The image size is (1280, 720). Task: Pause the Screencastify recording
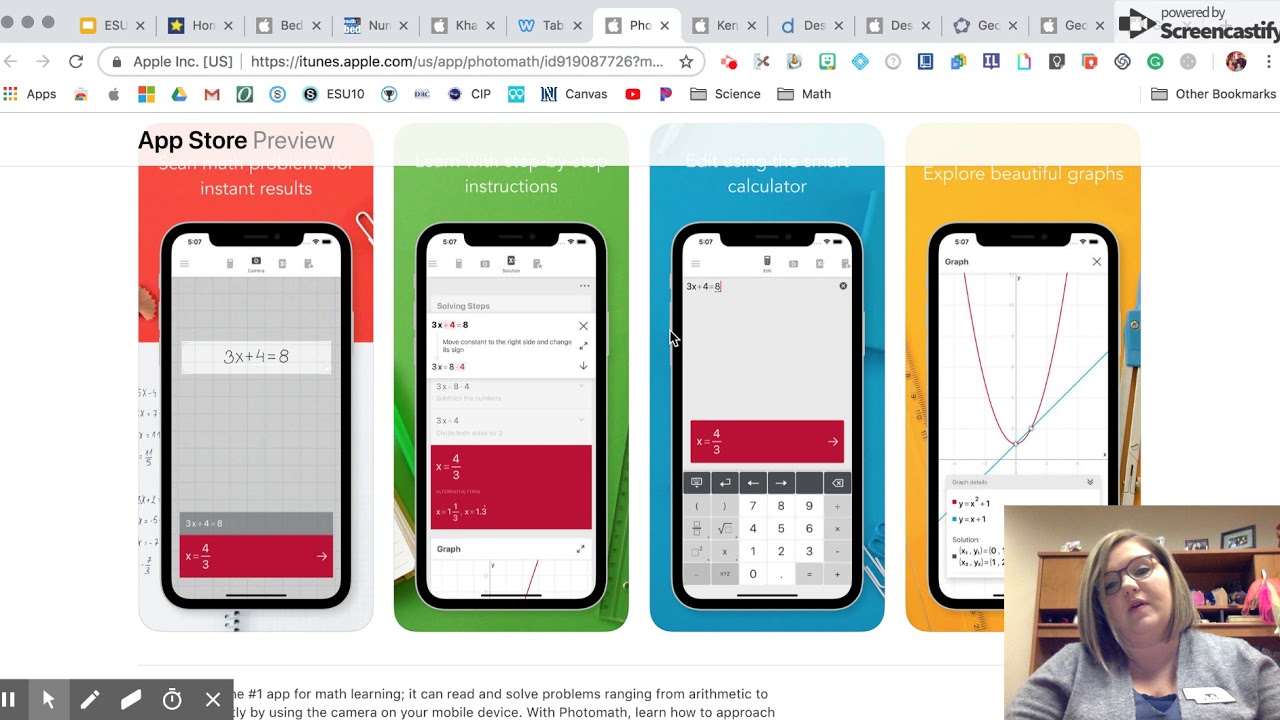[x=8, y=700]
